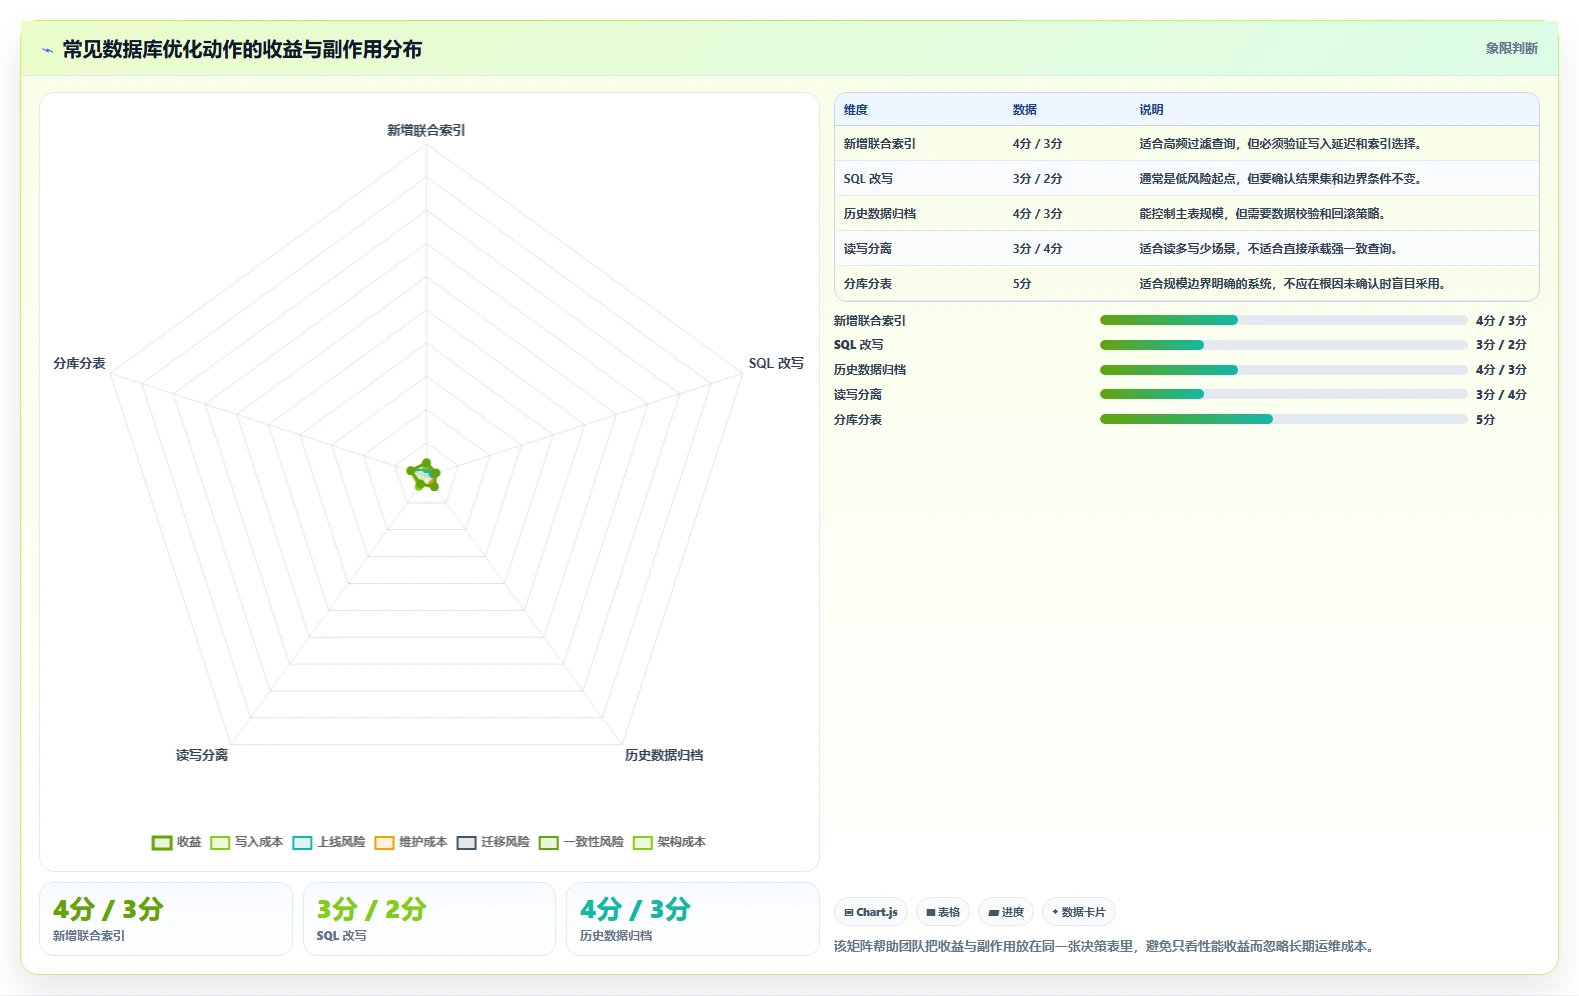Image resolution: width=1579 pixels, height=996 pixels.
Task: Click the radar axis label 历史数据归档
Action: (x=664, y=755)
